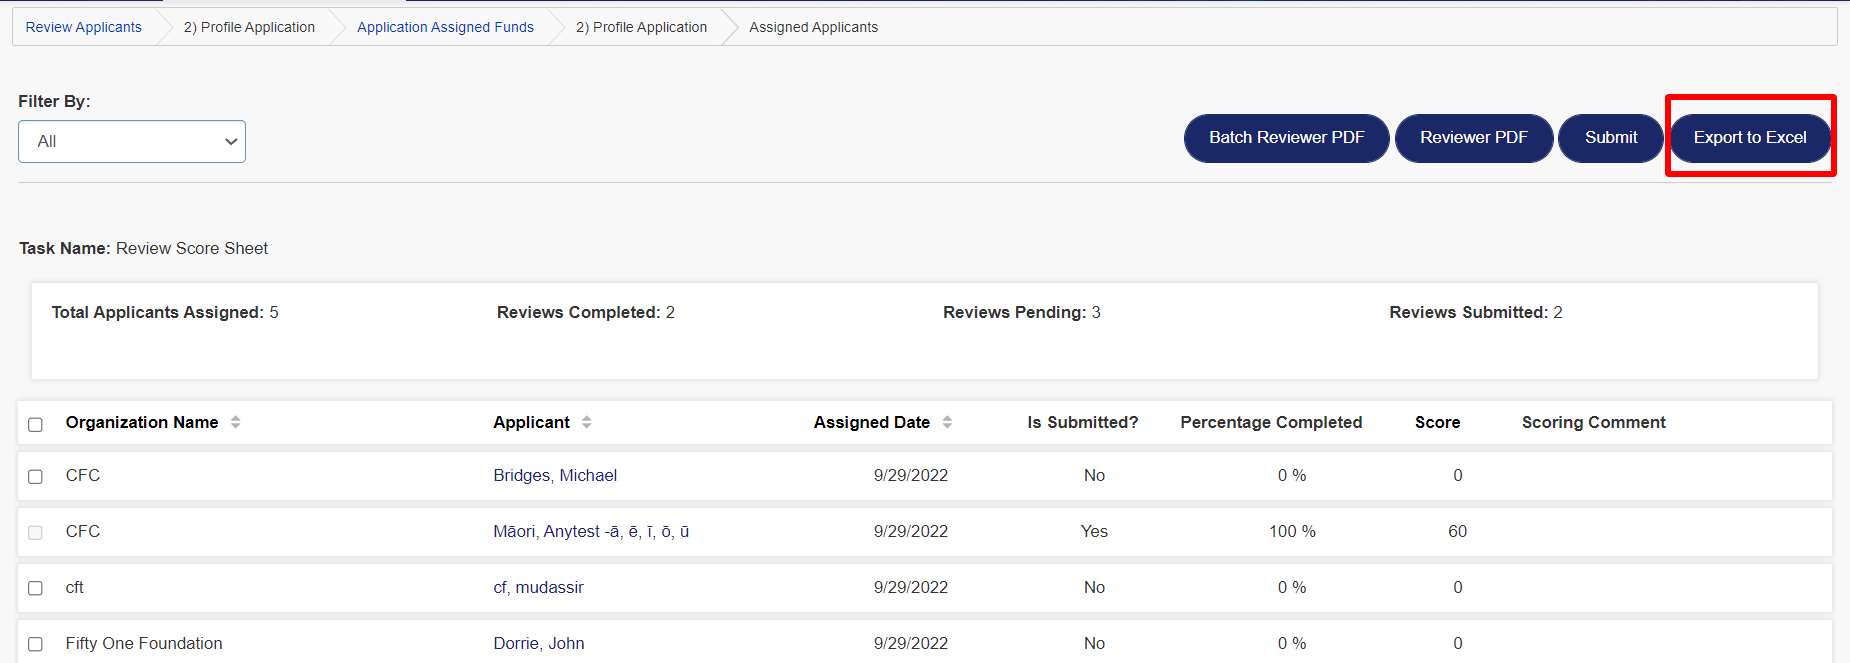Check the box for Fifty One Foundation row

tap(35, 644)
